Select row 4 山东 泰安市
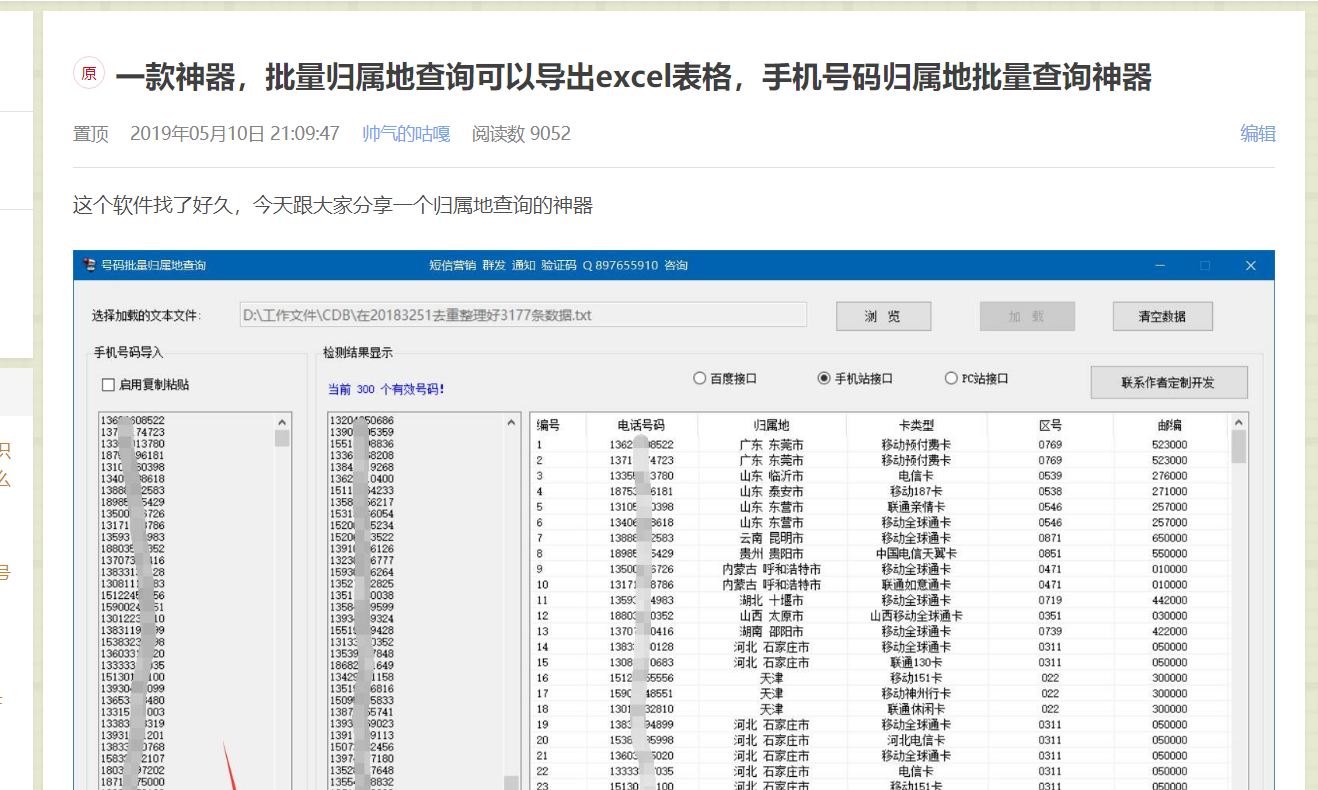 pyautogui.click(x=880, y=491)
